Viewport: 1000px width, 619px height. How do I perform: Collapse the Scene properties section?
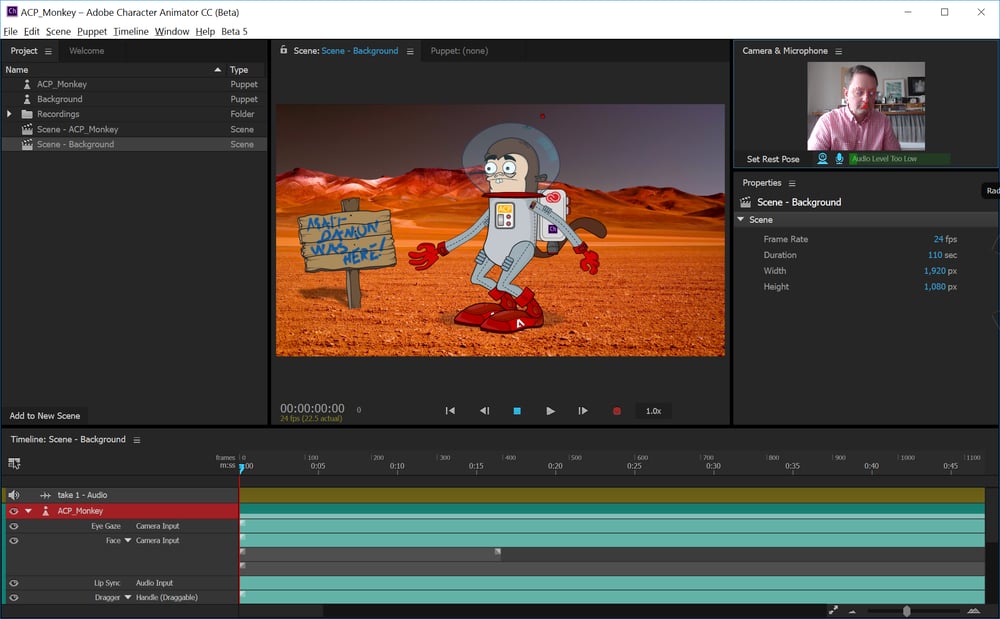(x=741, y=219)
